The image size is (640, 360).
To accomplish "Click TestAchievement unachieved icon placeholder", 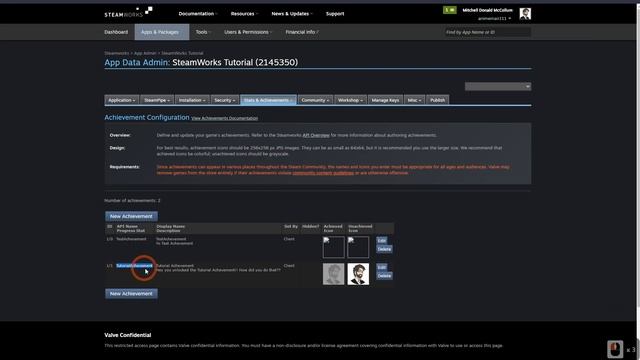I will (358, 247).
